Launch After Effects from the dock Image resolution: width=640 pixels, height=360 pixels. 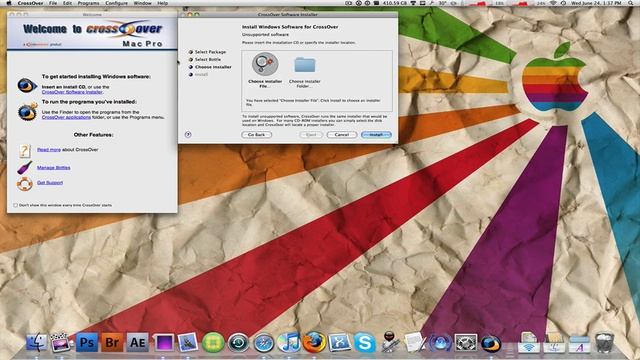pos(138,342)
